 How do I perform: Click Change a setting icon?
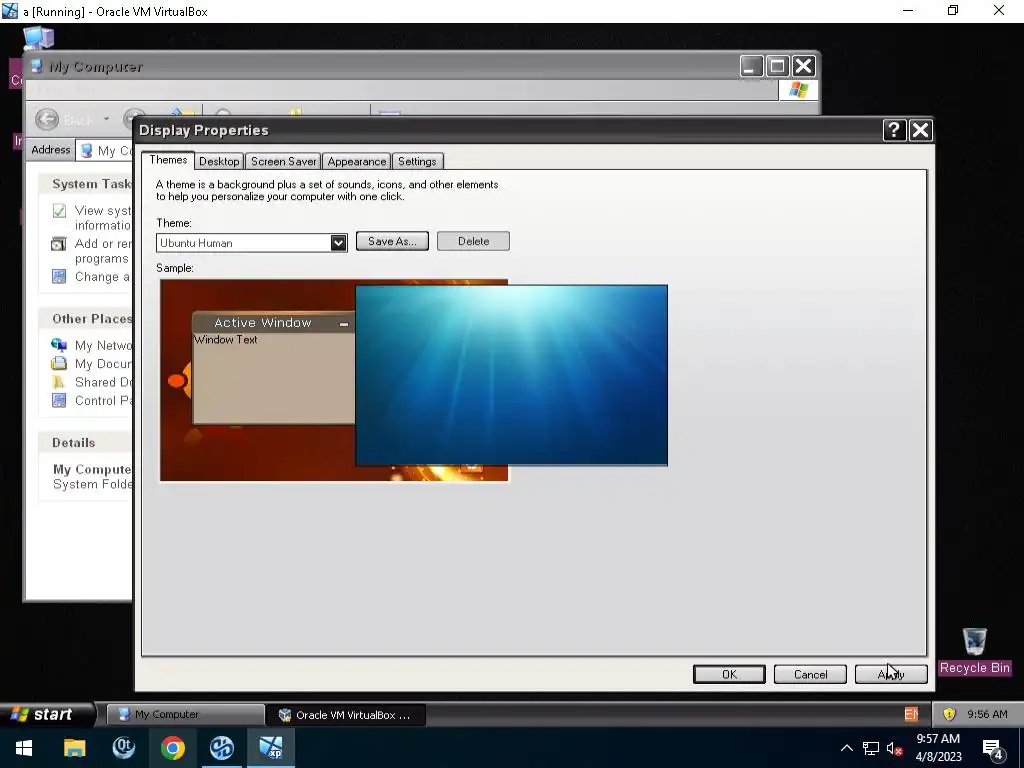pos(59,276)
